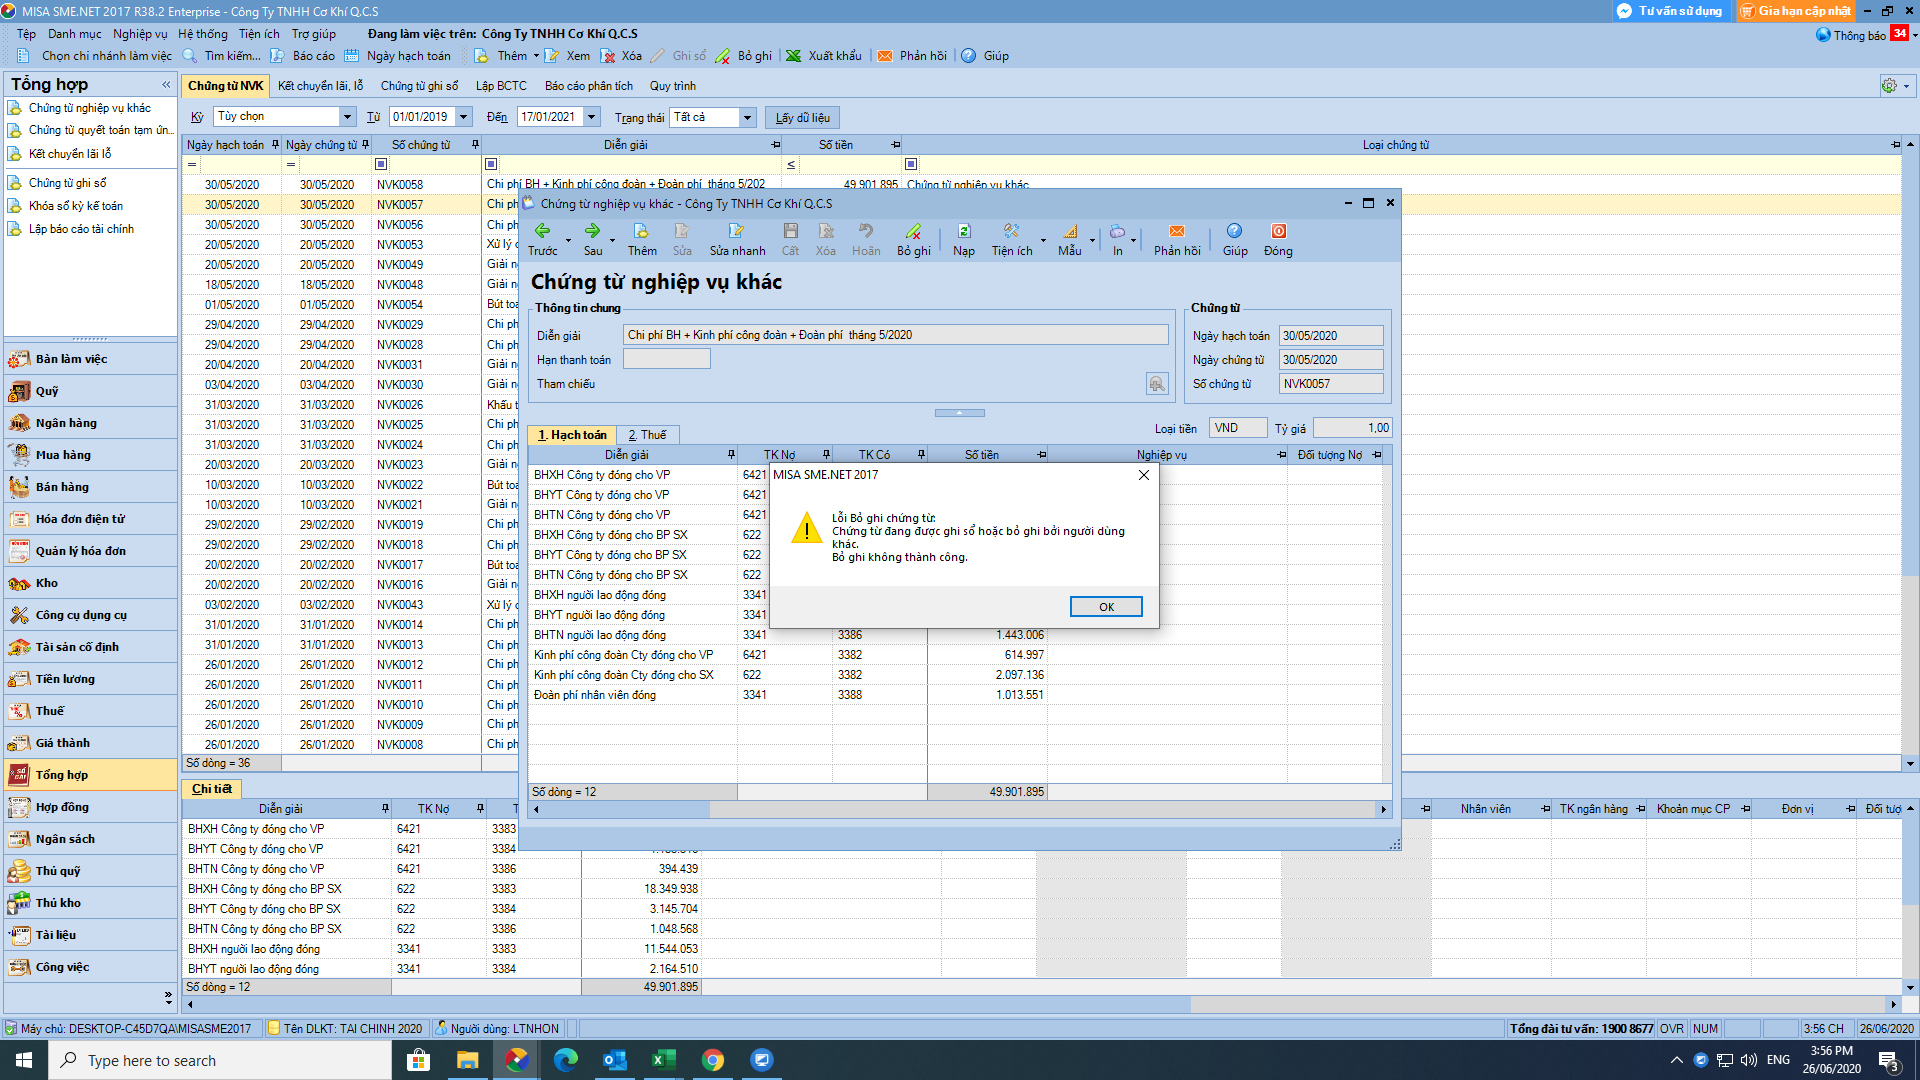
Task: Click the Trước back arrow icon
Action: (x=542, y=231)
